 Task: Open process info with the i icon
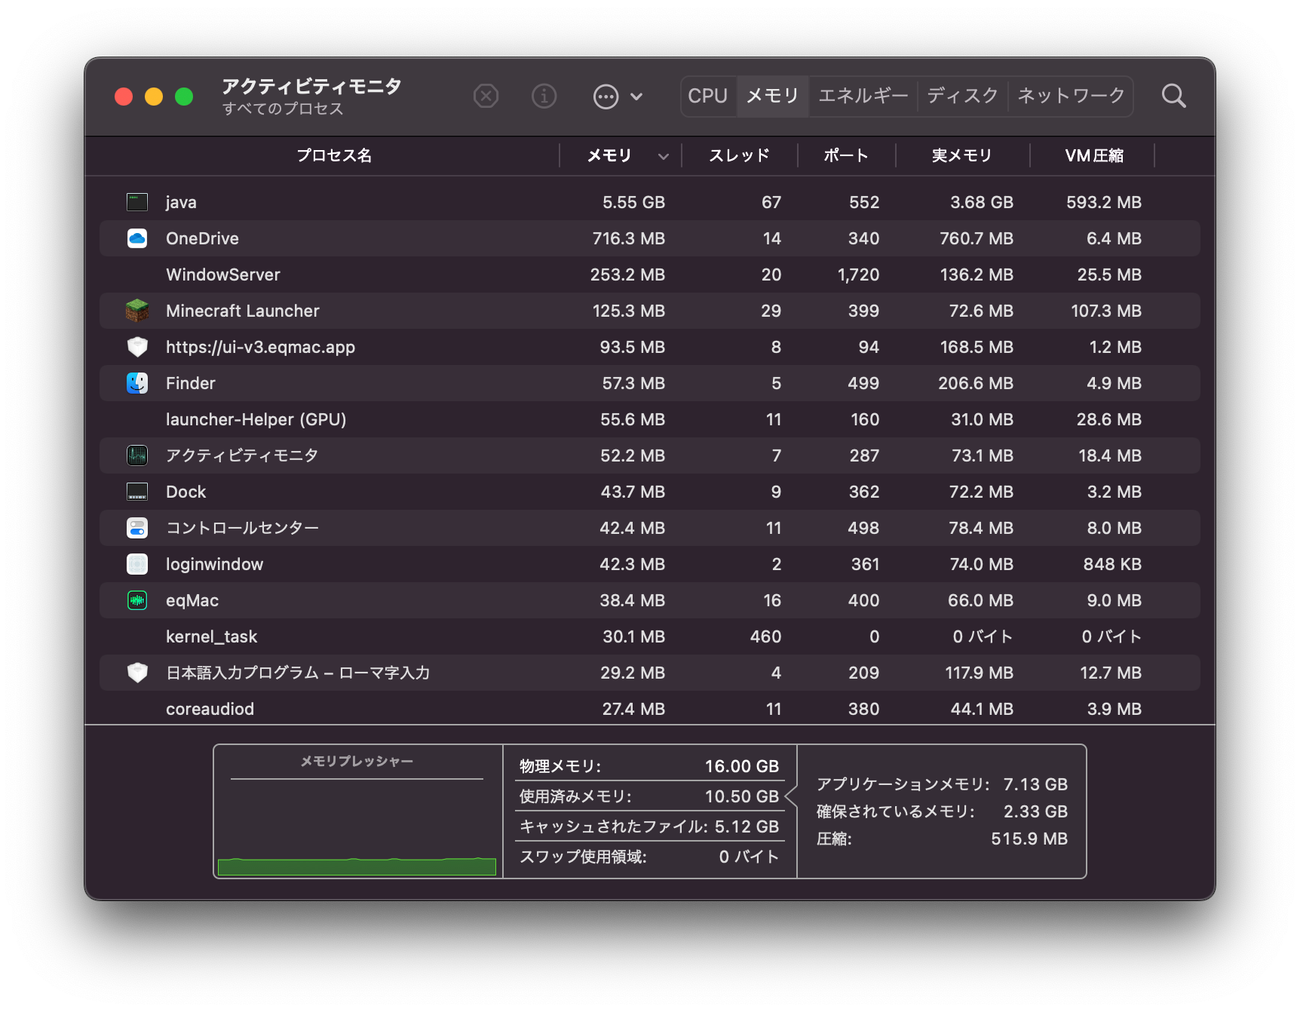(544, 96)
